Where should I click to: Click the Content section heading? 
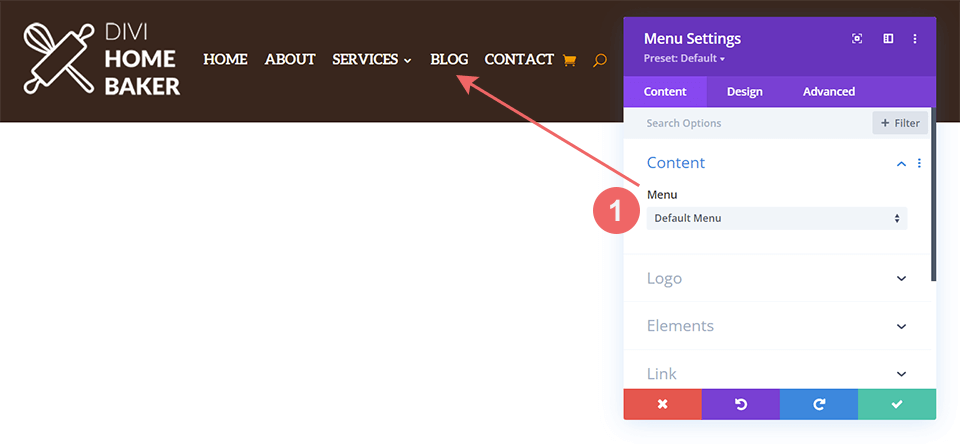pos(676,163)
